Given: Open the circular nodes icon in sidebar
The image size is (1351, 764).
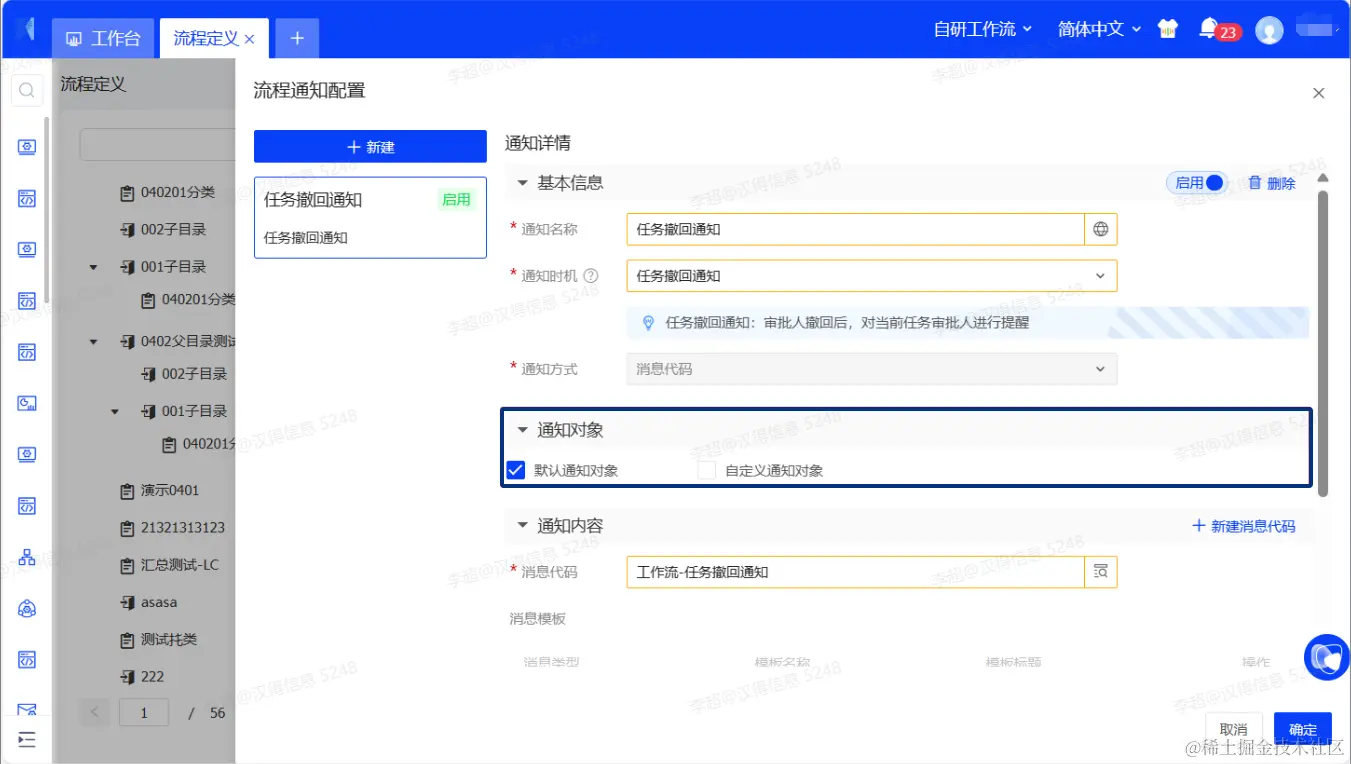Looking at the screenshot, I should [x=27, y=609].
